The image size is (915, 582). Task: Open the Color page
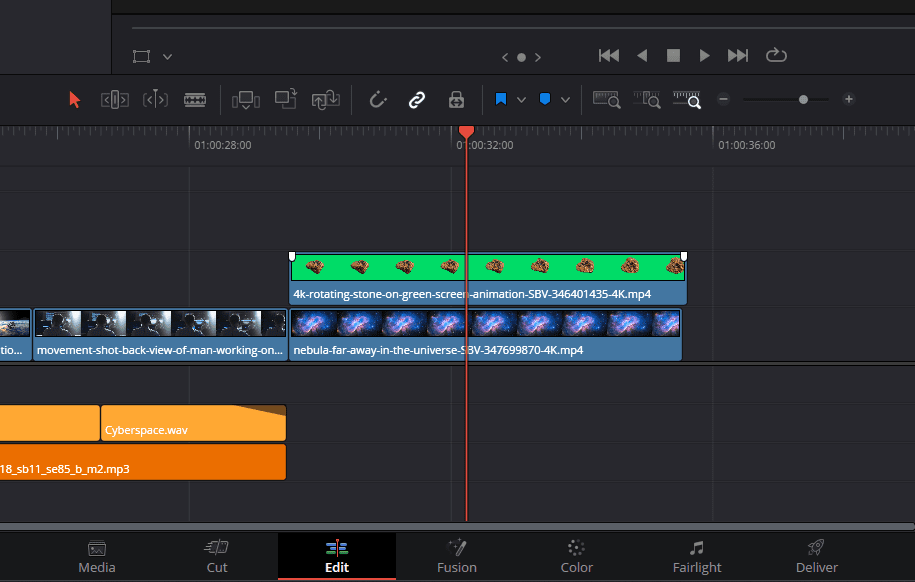(x=577, y=557)
